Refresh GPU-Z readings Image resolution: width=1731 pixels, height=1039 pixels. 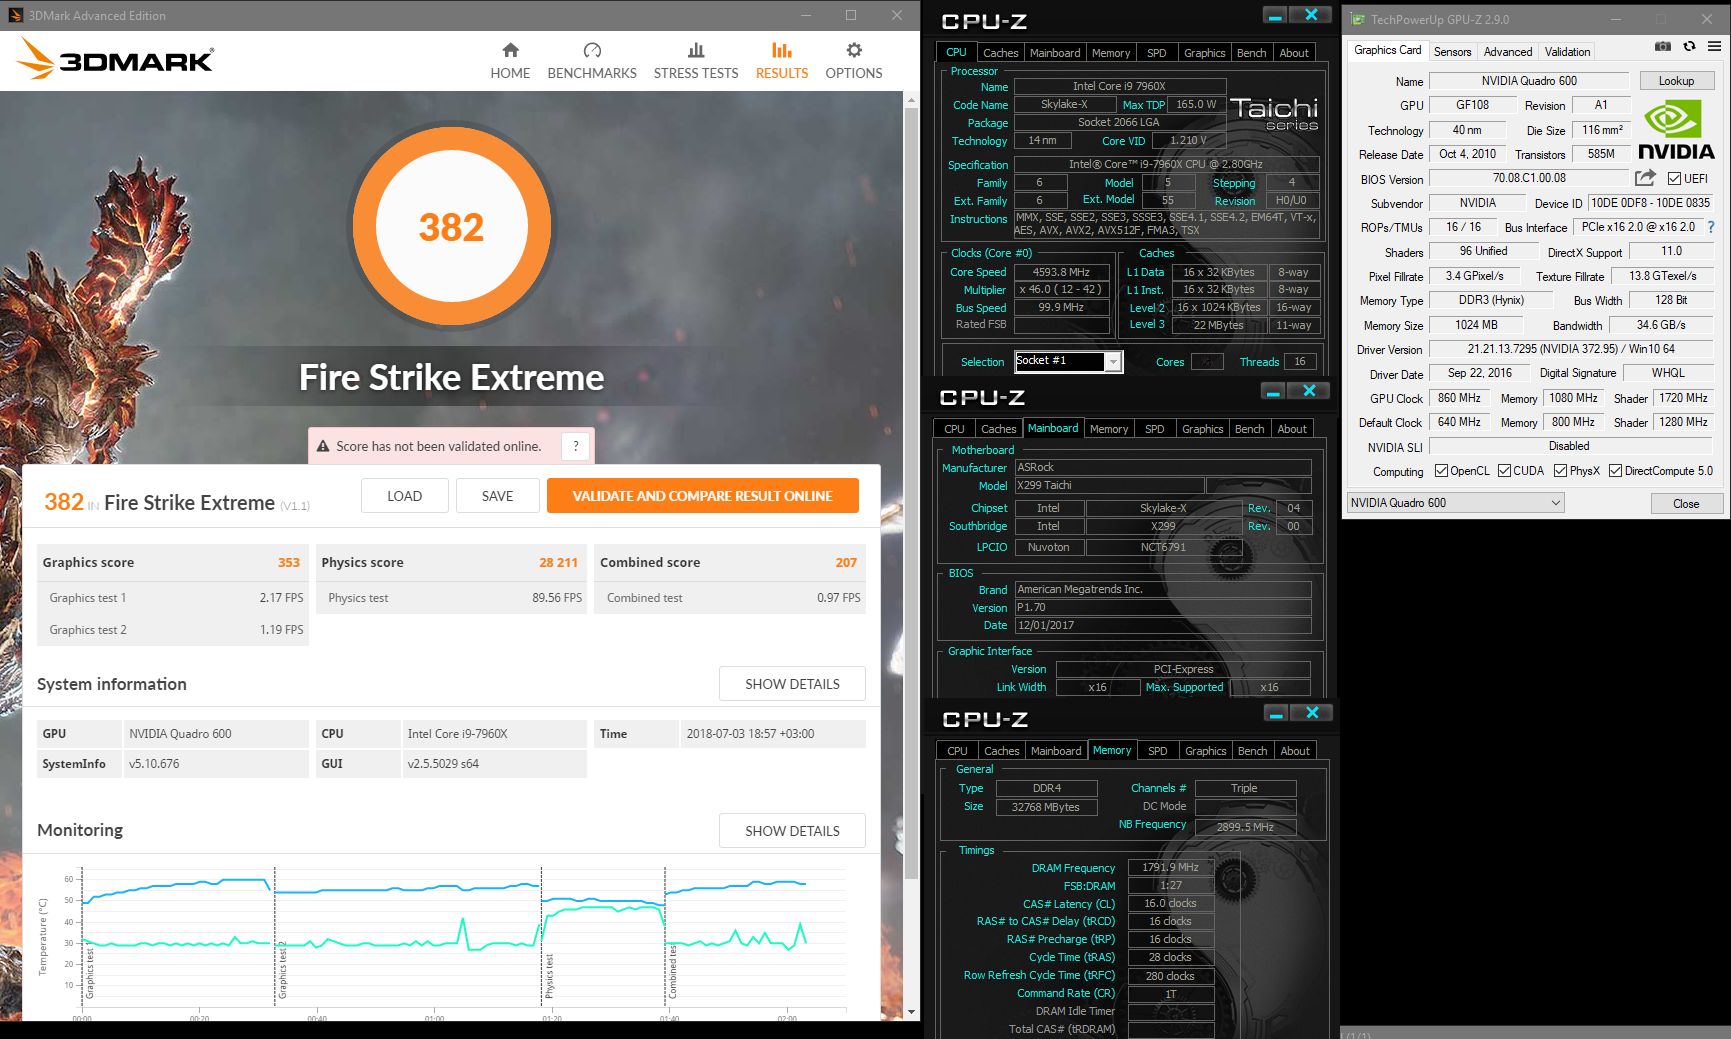1689,46
